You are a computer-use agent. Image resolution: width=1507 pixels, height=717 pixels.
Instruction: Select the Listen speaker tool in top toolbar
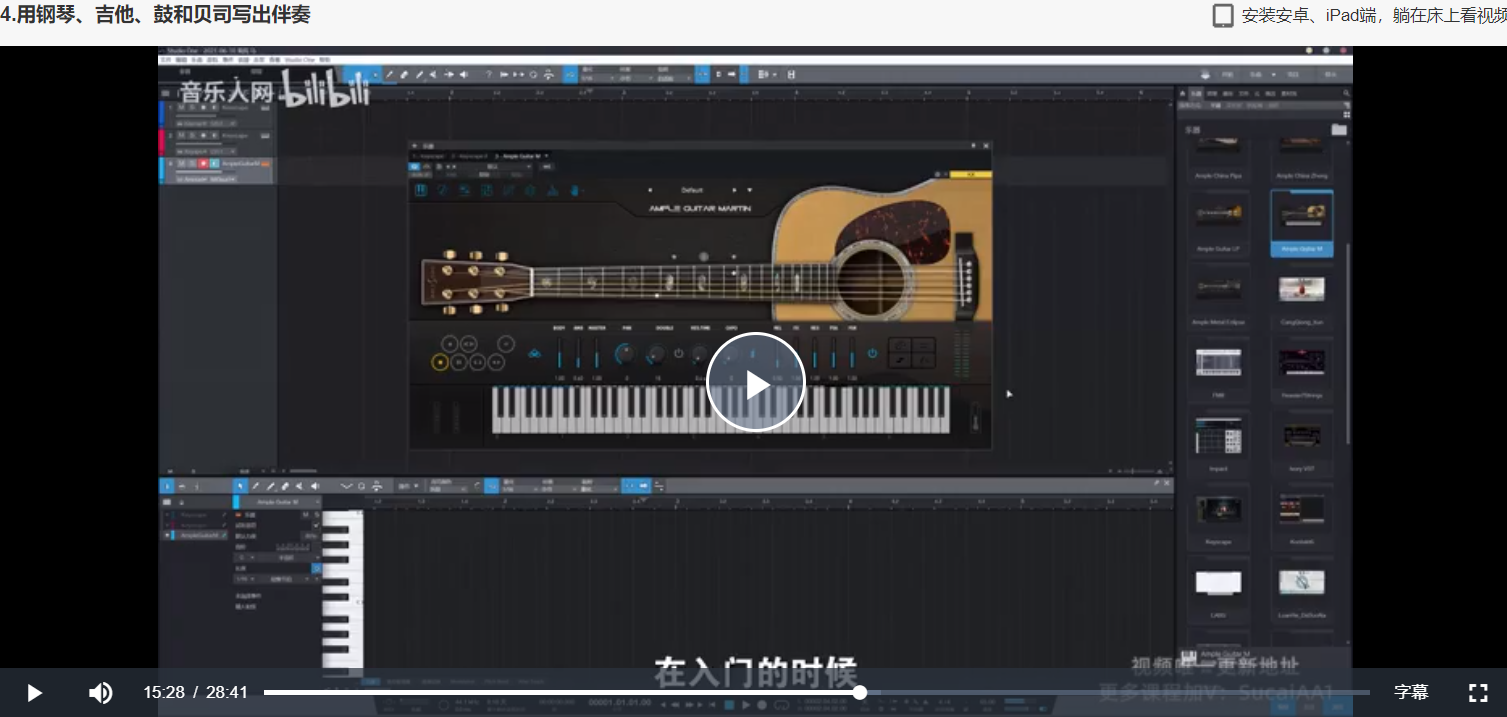[x=464, y=75]
